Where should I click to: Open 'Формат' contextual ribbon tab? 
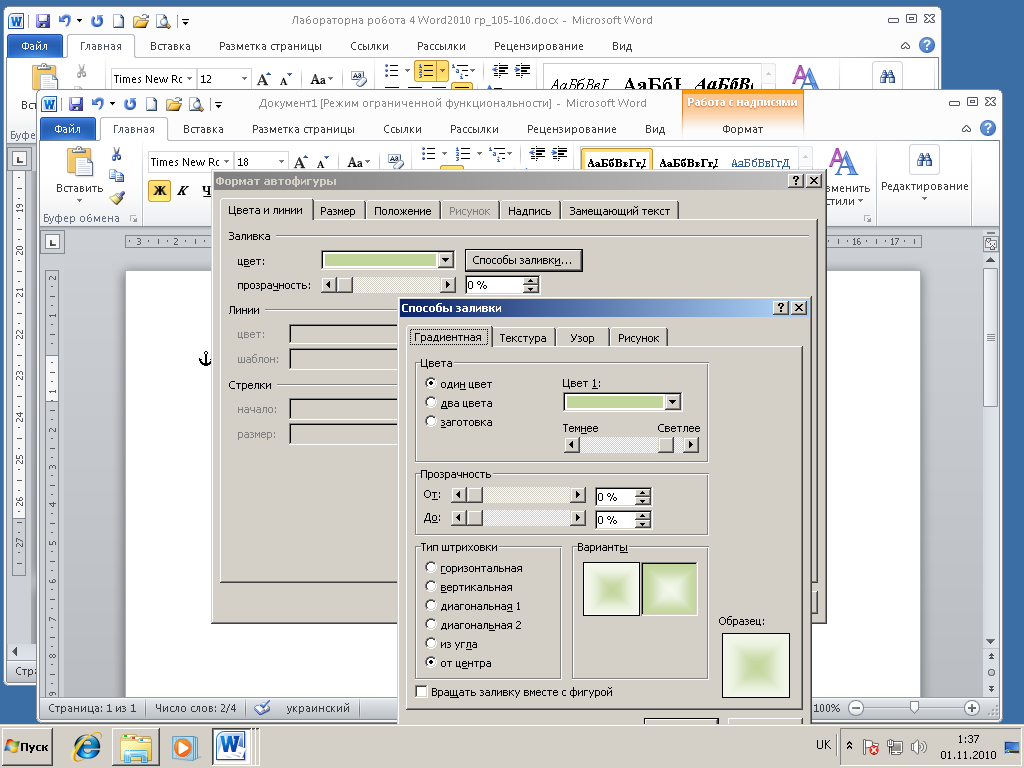tap(743, 129)
